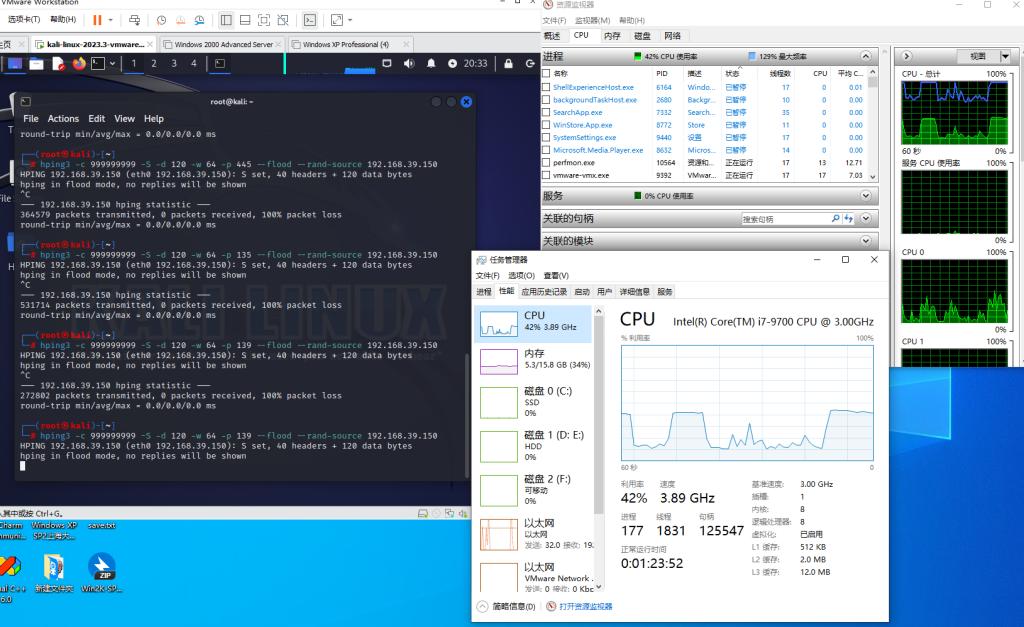Switch to 内存 tab in Resource Monitor
The image size is (1024, 627).
click(x=612, y=36)
